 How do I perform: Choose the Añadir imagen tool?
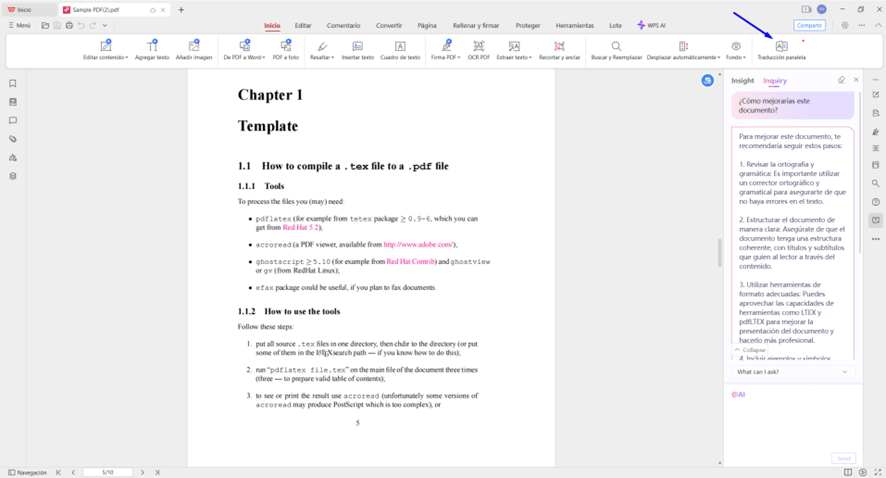(194, 50)
